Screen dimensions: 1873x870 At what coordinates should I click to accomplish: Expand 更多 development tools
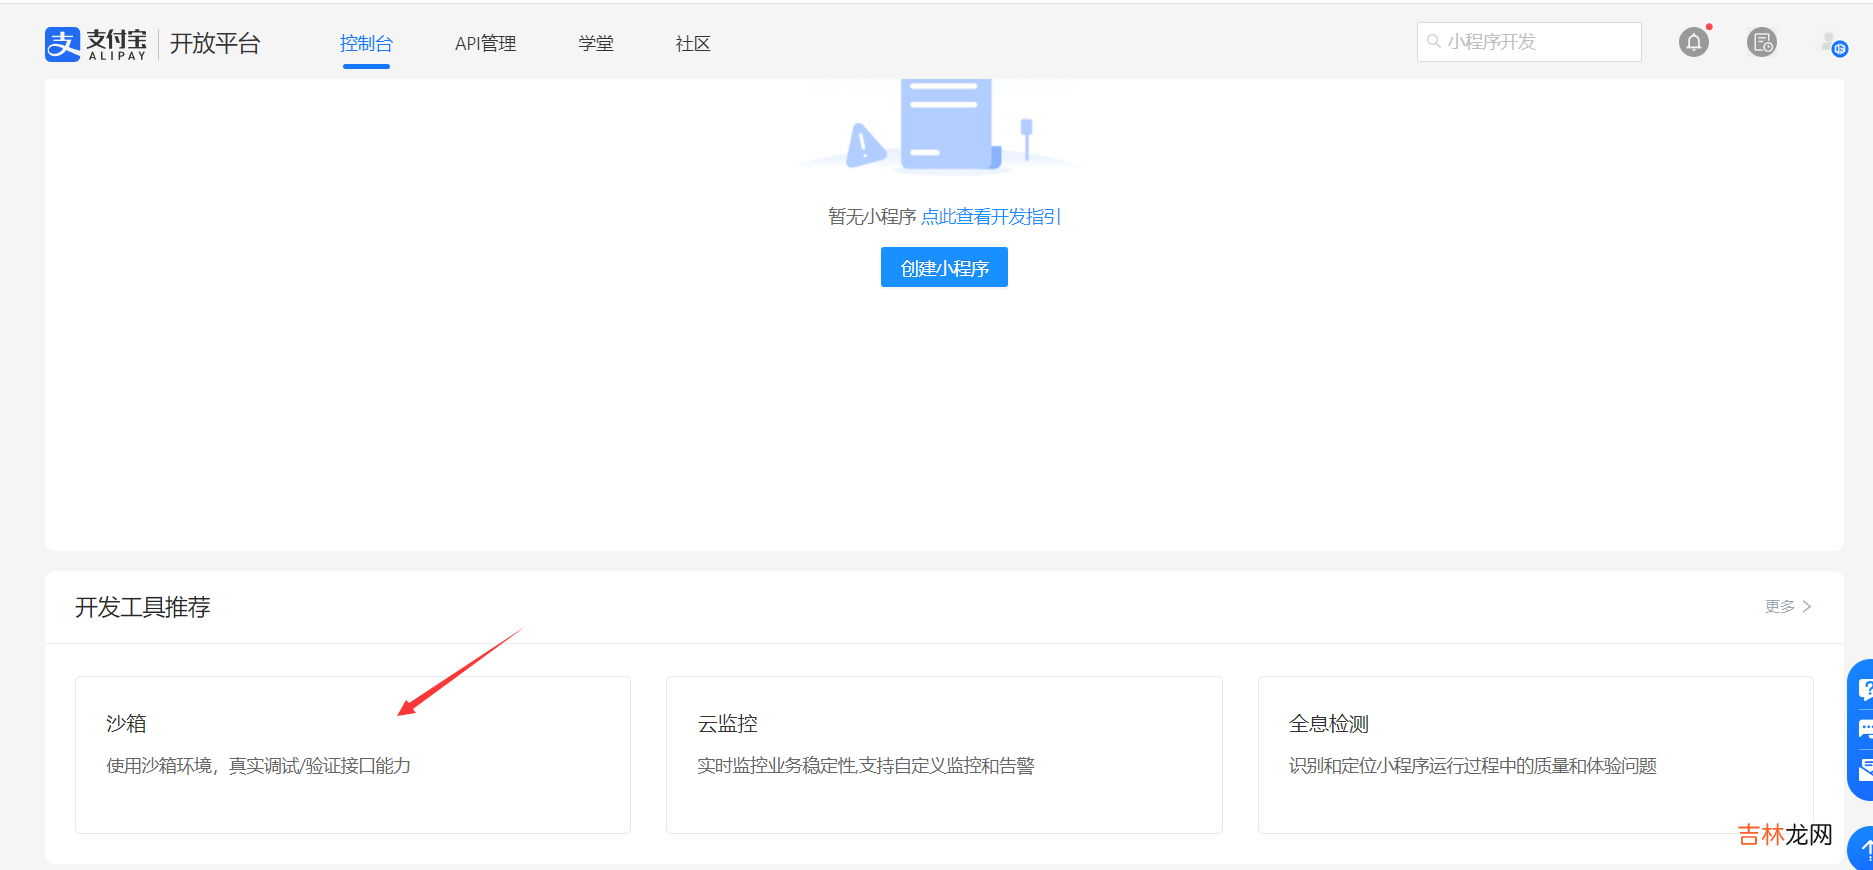click(x=1787, y=607)
